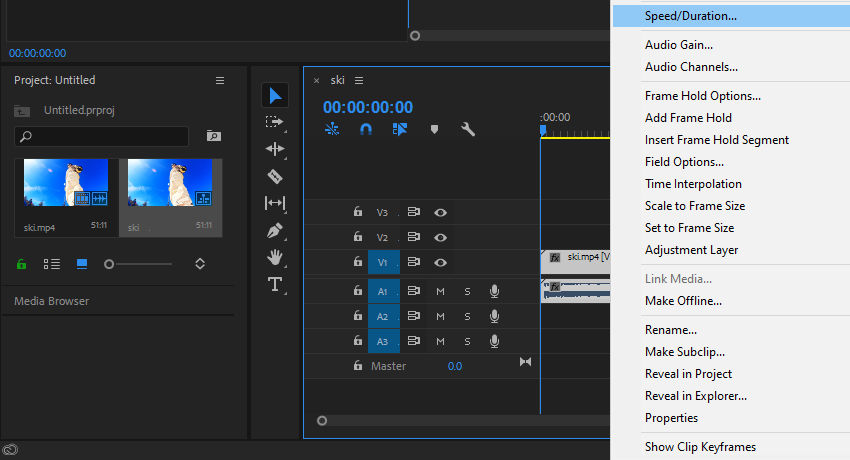The height and width of the screenshot is (460, 850).
Task: Open the ski sequence panel menu
Action: pos(359,80)
